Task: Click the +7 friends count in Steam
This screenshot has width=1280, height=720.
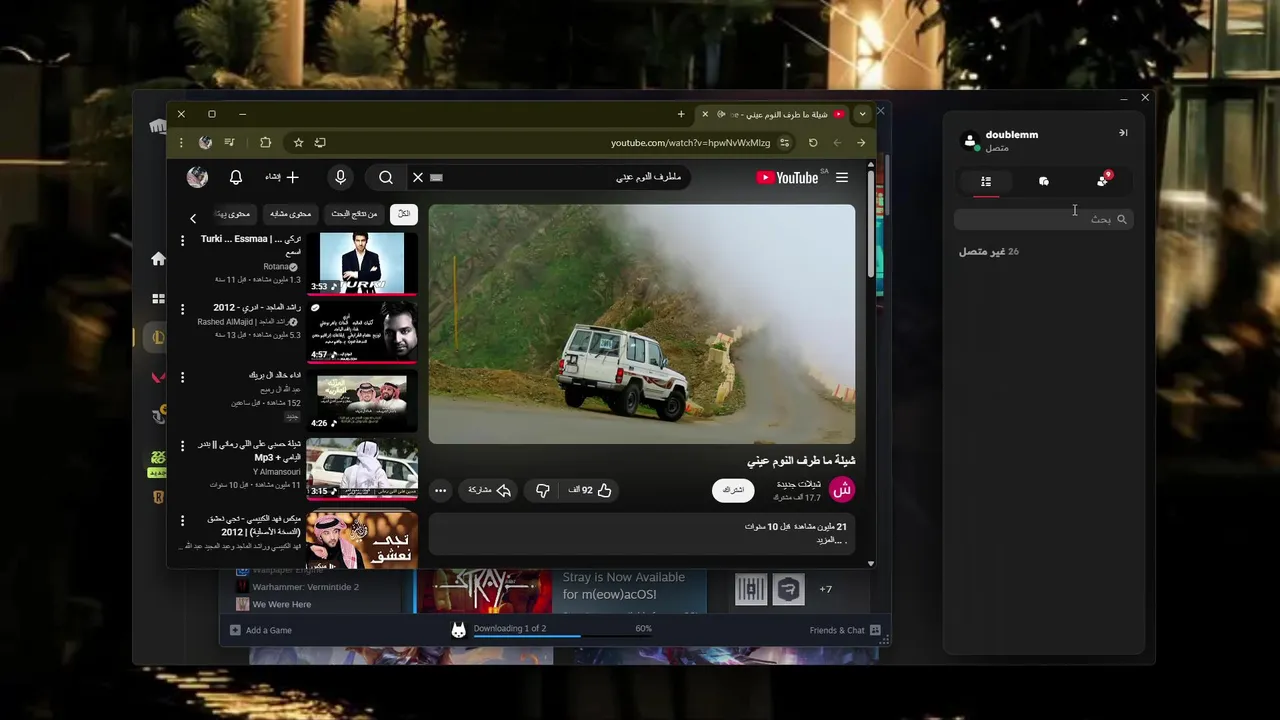Action: click(826, 589)
